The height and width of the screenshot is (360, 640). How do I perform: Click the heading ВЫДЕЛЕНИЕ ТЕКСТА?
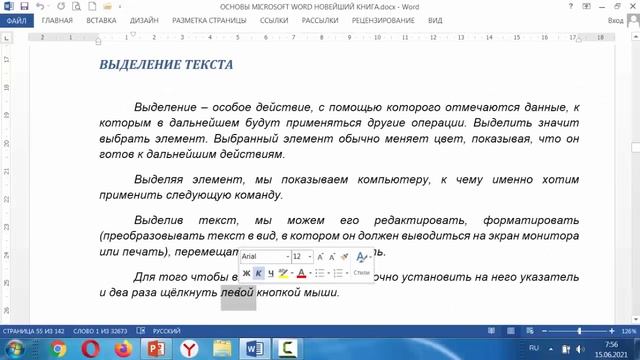166,64
